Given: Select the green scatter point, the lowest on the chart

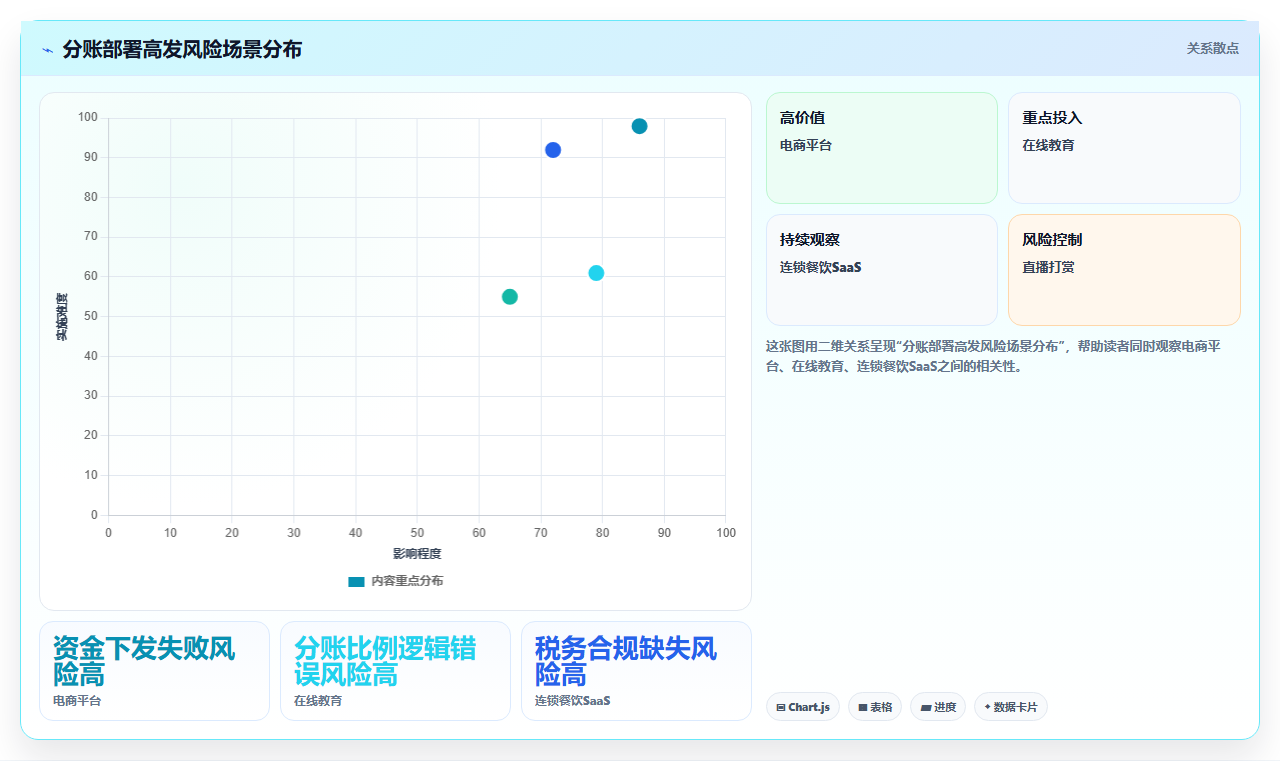Looking at the screenshot, I should pyautogui.click(x=510, y=297).
